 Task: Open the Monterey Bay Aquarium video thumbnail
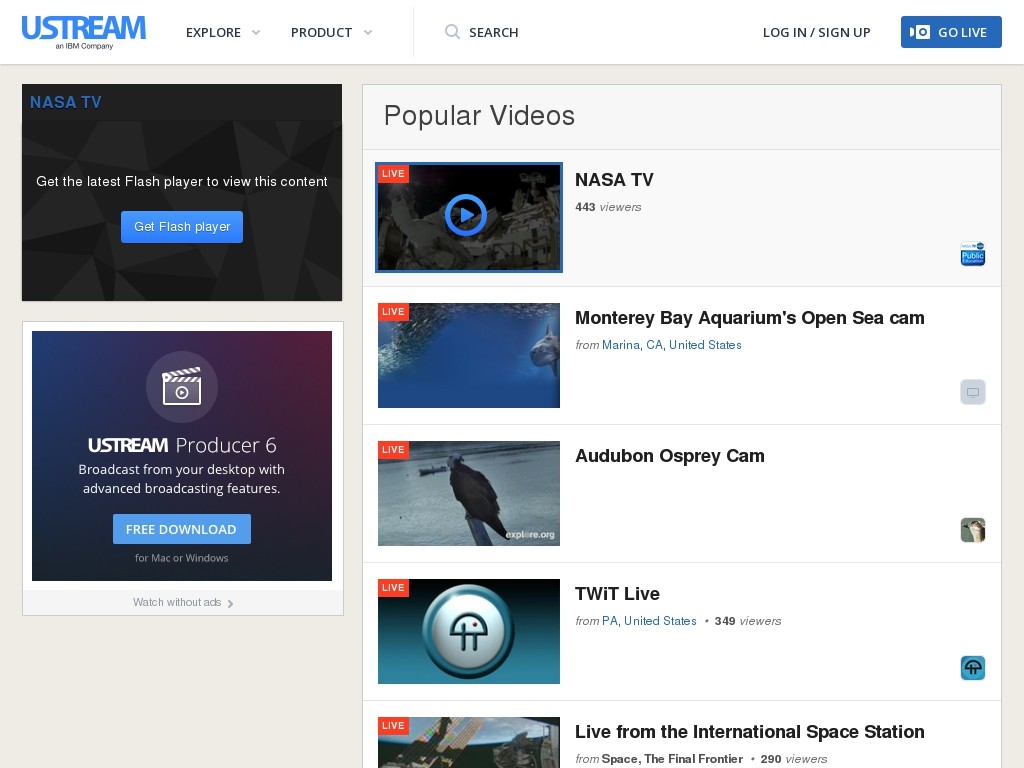click(x=469, y=355)
